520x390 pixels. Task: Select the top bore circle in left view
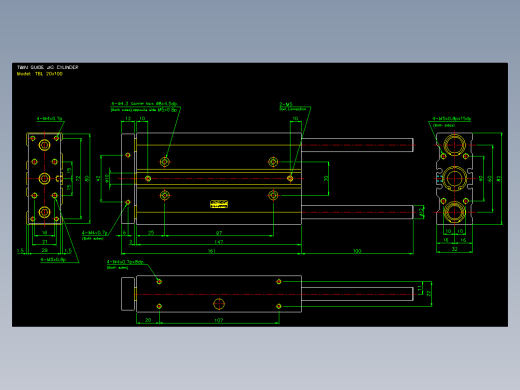click(44, 145)
